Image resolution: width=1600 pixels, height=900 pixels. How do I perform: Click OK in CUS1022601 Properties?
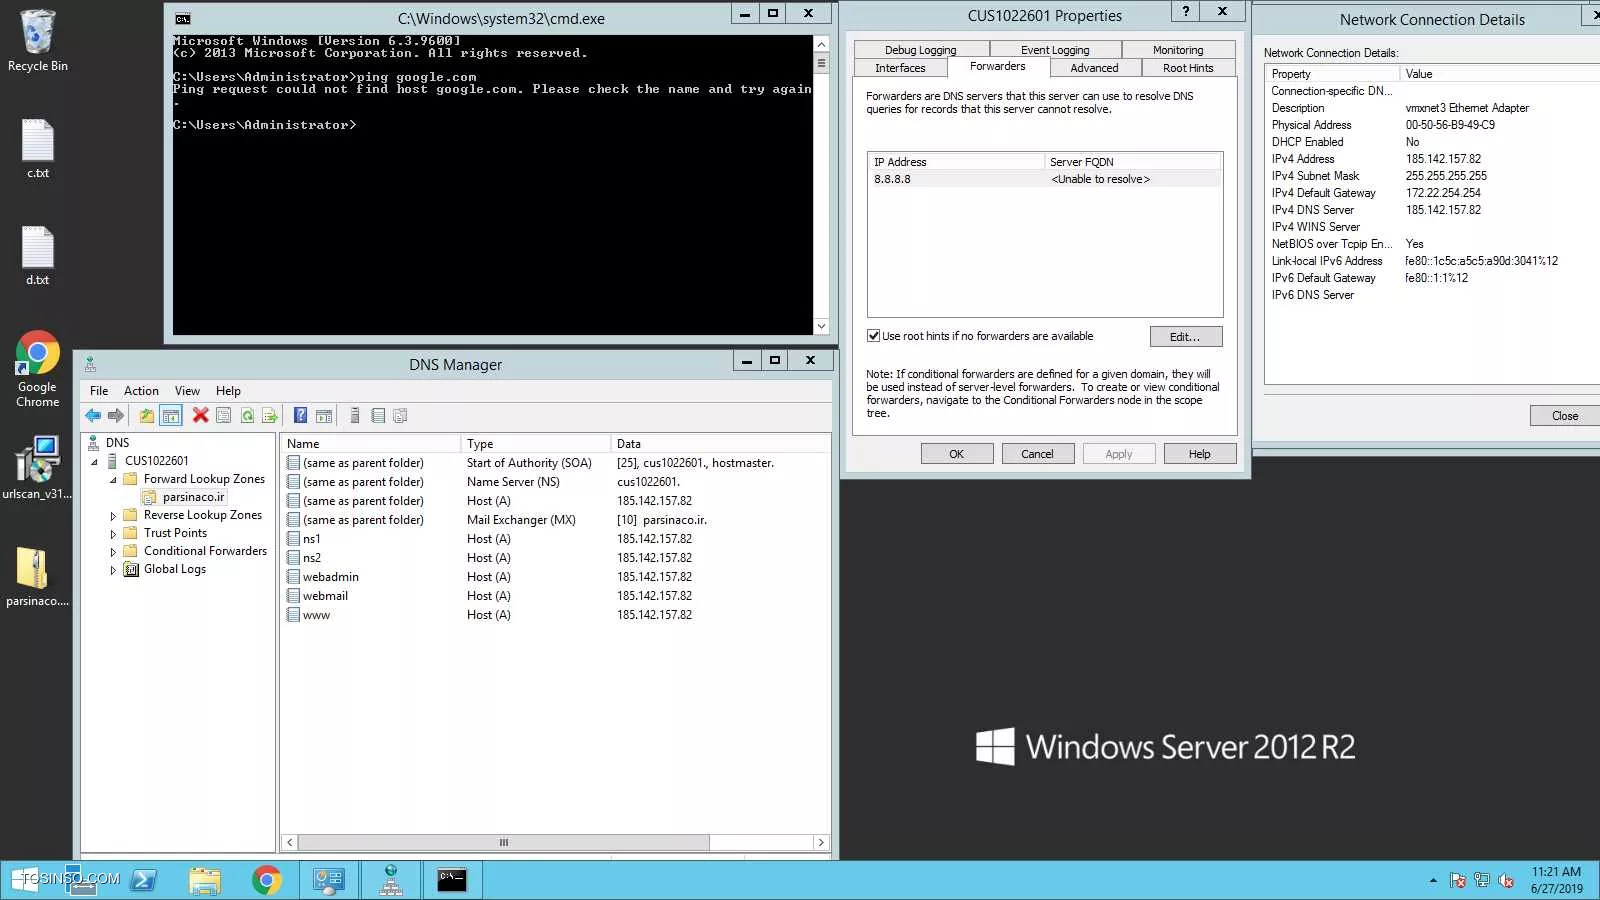957,454
